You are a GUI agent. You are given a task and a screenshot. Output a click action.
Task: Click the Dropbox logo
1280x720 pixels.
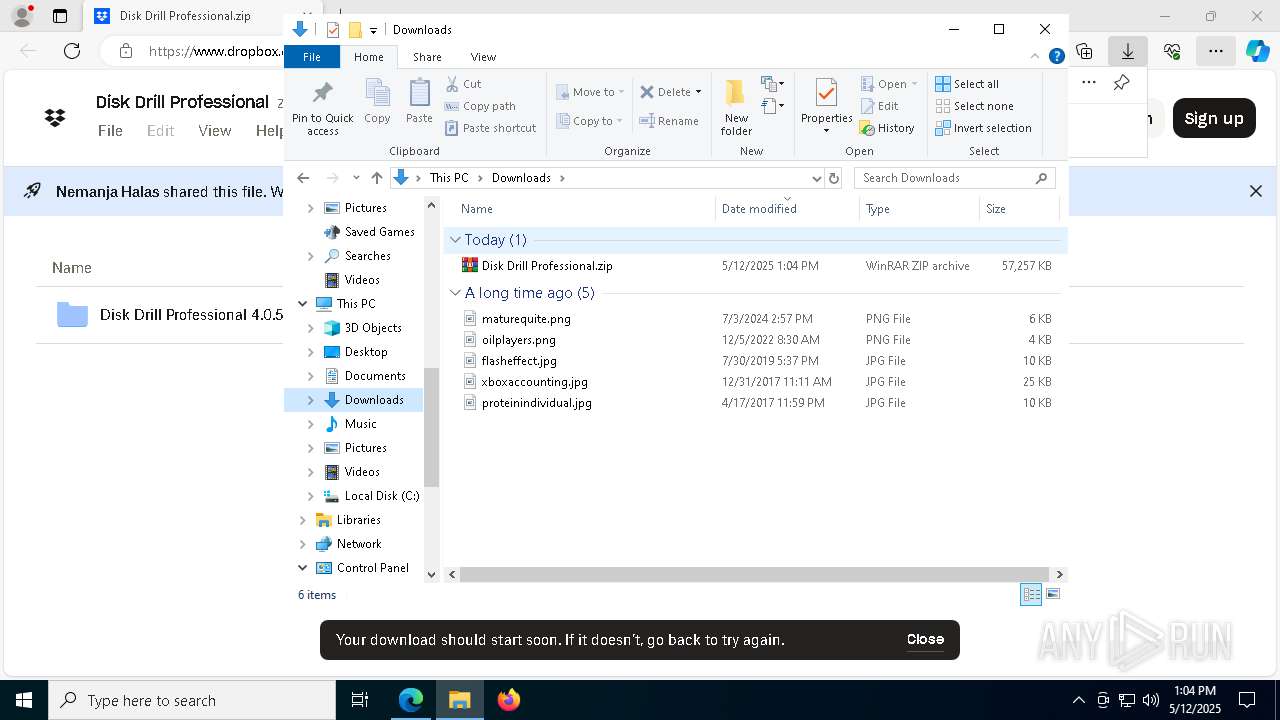55,118
